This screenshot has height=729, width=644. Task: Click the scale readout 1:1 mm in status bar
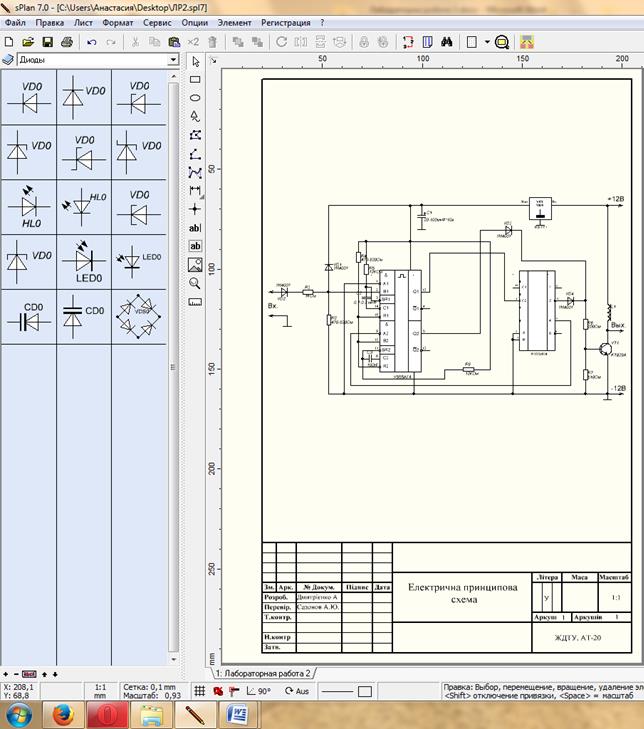(x=100, y=691)
